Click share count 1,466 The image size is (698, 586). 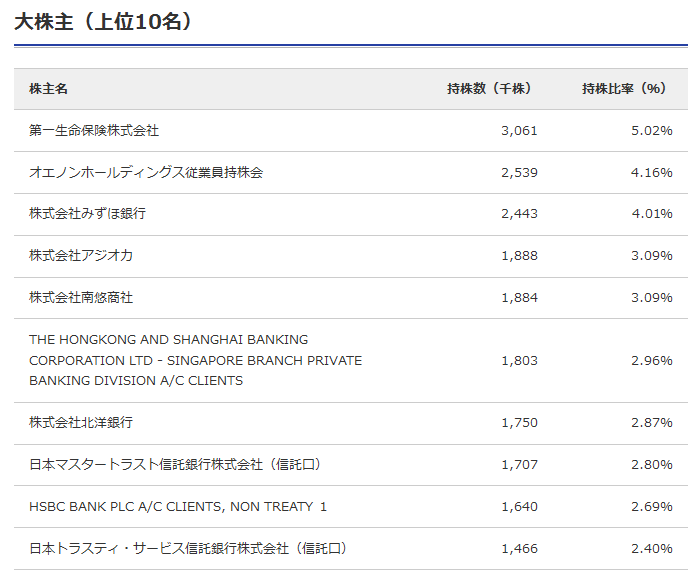pos(519,549)
